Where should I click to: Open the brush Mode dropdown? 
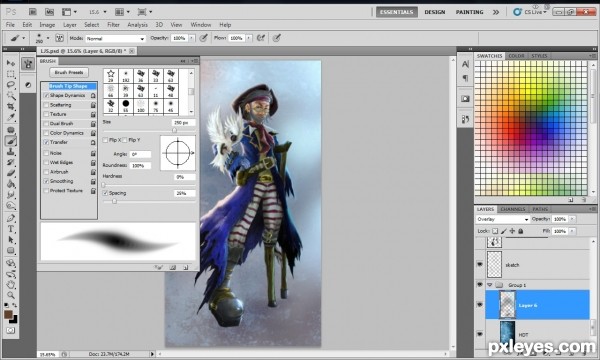click(116, 39)
